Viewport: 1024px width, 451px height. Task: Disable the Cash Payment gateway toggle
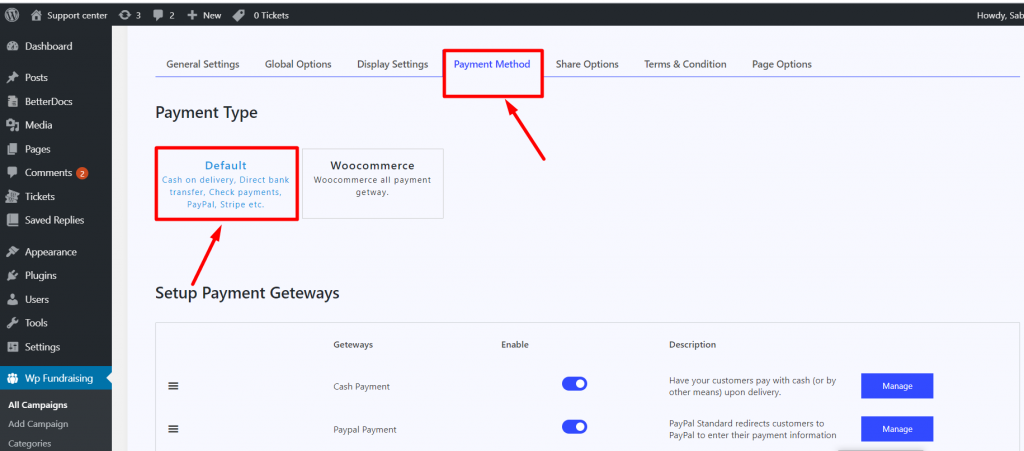click(574, 384)
